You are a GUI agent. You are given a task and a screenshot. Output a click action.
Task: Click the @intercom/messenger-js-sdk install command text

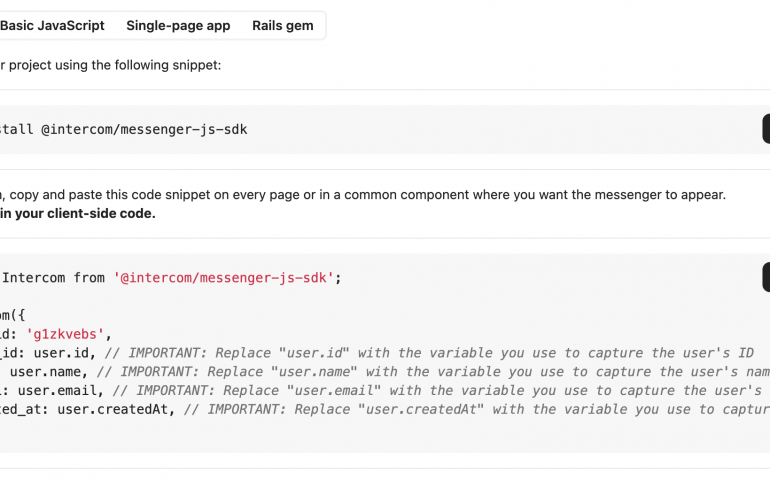(x=144, y=129)
